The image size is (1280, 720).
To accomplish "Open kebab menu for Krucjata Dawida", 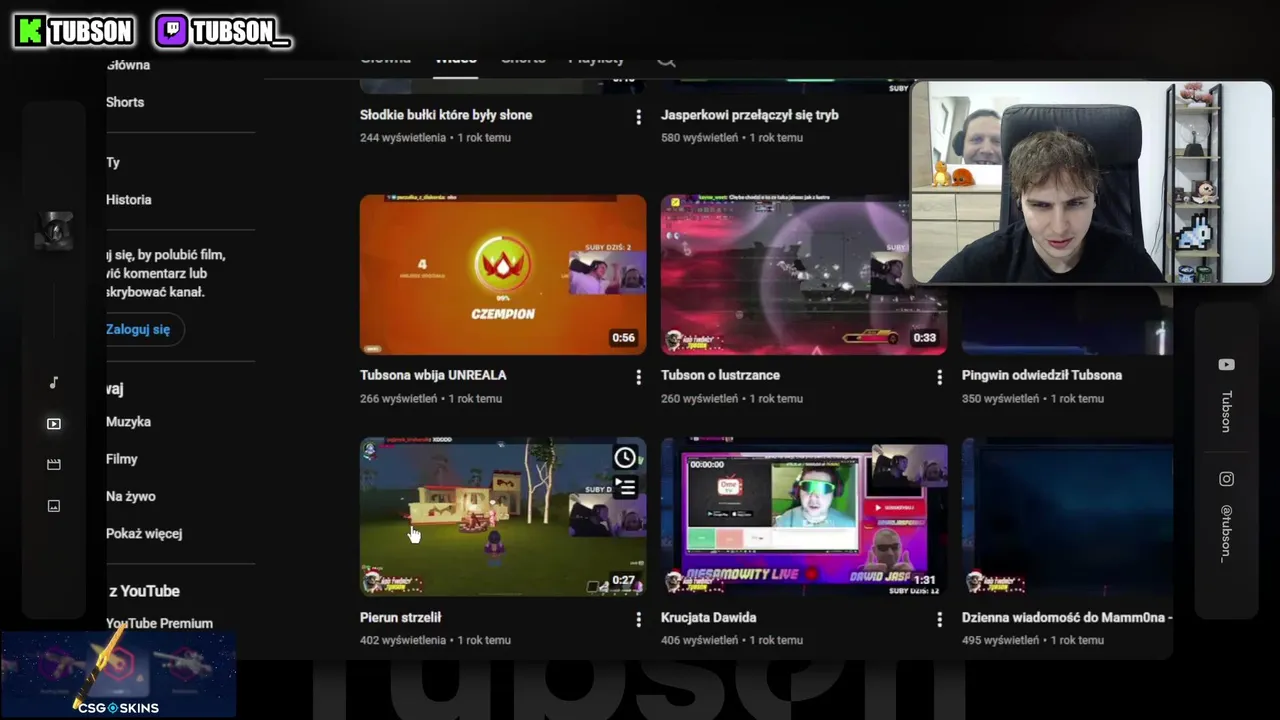I will click(939, 620).
